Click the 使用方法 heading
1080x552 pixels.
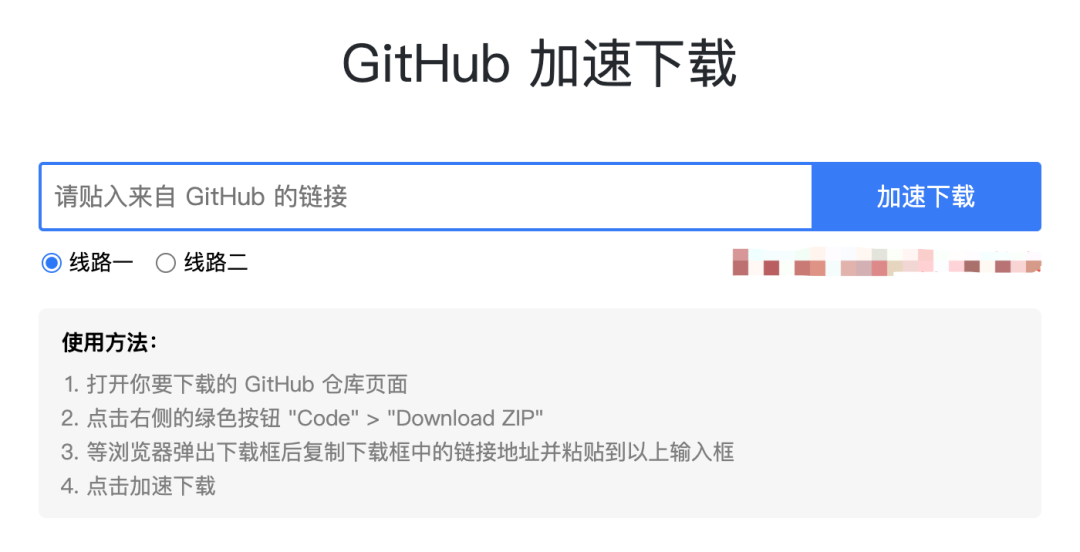109,342
